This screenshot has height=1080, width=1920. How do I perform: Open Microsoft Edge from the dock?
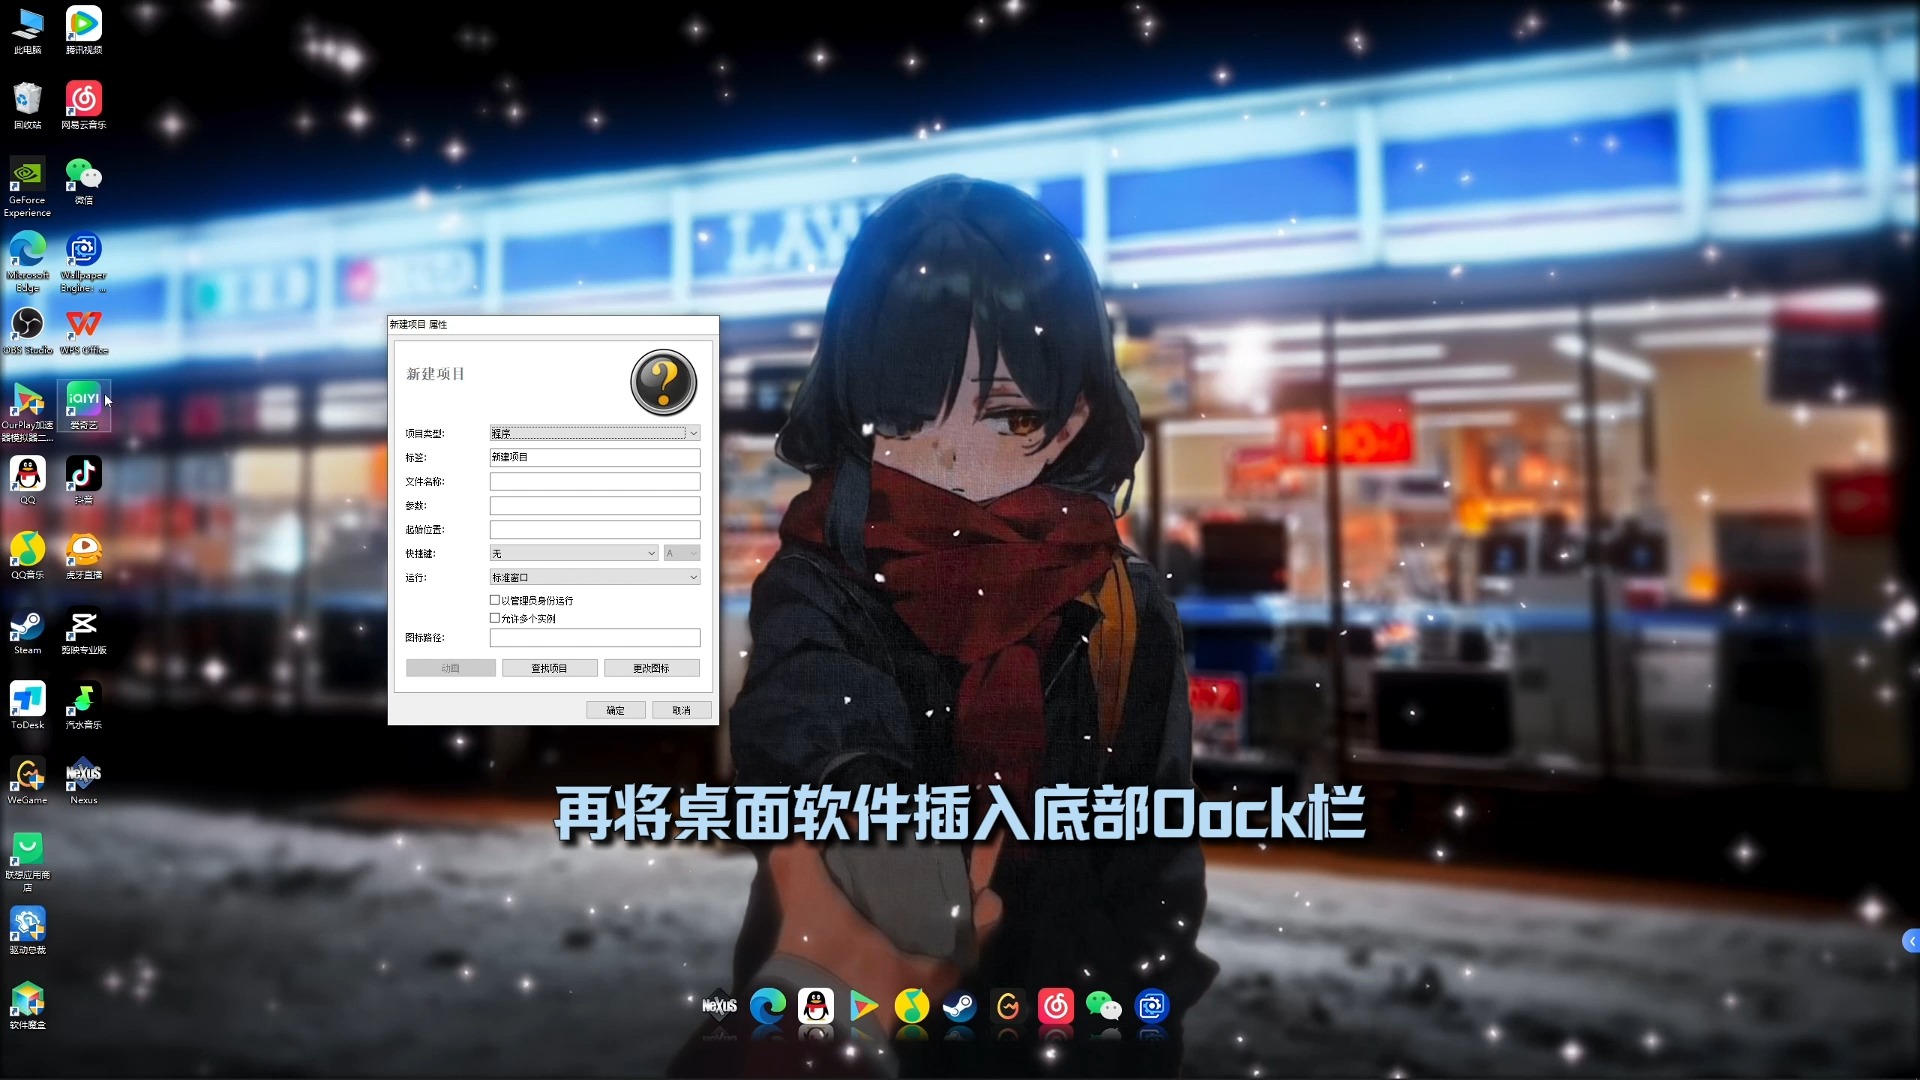click(768, 1006)
